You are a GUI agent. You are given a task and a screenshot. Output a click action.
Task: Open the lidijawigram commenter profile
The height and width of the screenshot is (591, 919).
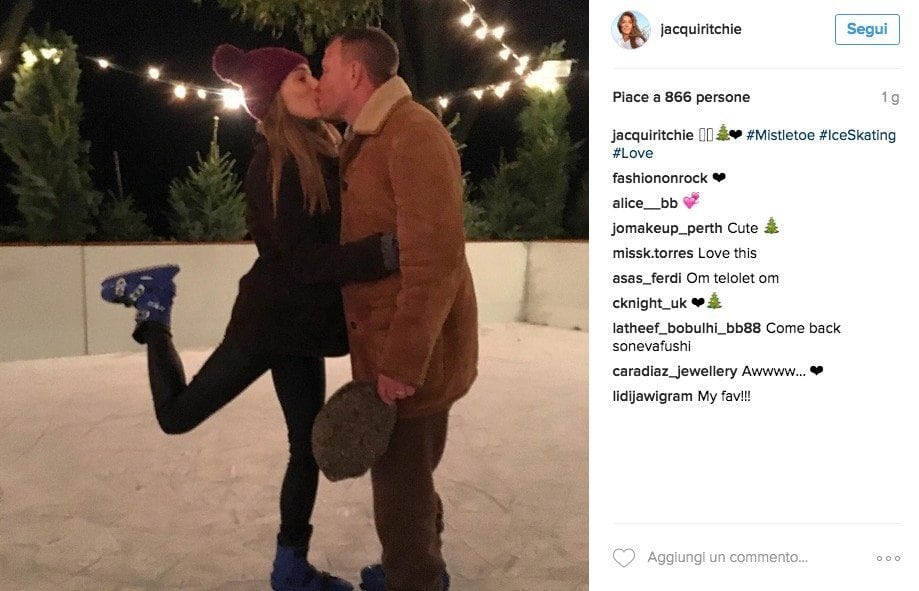[652, 396]
